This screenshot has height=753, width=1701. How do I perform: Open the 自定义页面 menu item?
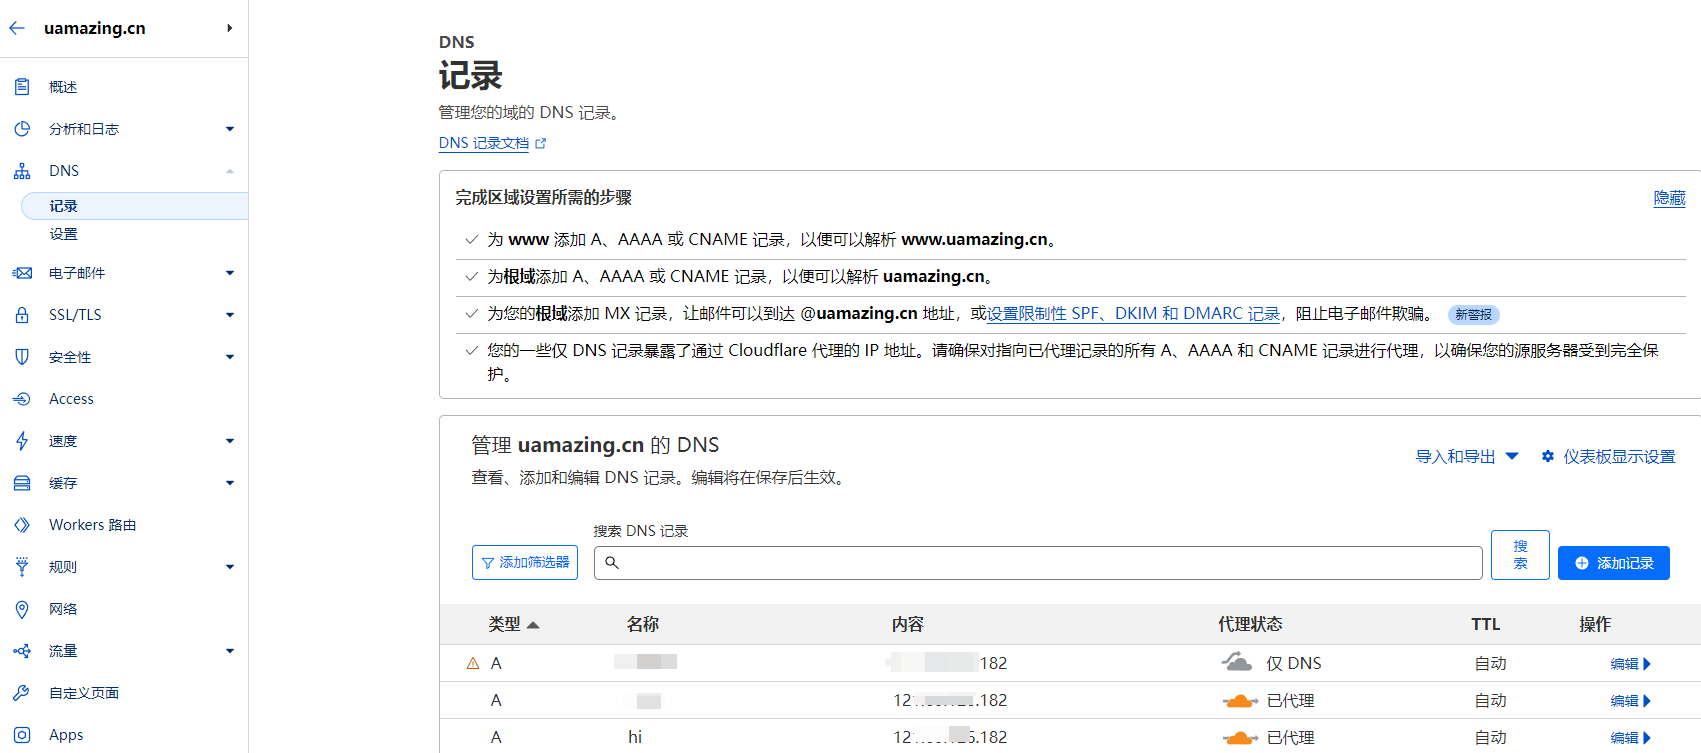[x=84, y=693]
